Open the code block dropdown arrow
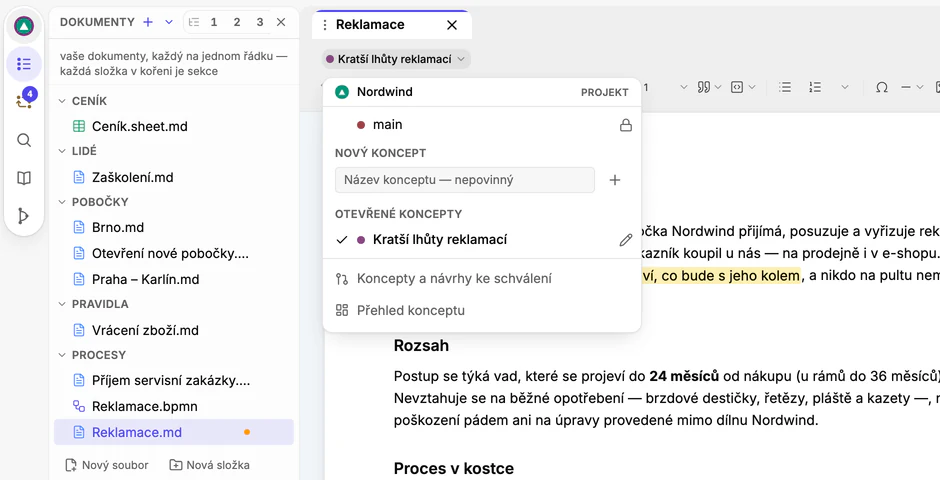Image resolution: width=940 pixels, height=480 pixels. (752, 87)
